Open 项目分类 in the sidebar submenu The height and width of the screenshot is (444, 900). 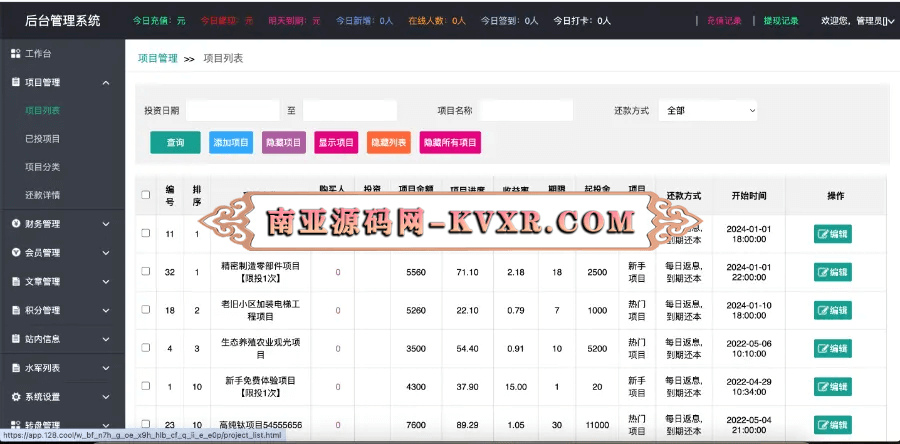pyautogui.click(x=42, y=167)
